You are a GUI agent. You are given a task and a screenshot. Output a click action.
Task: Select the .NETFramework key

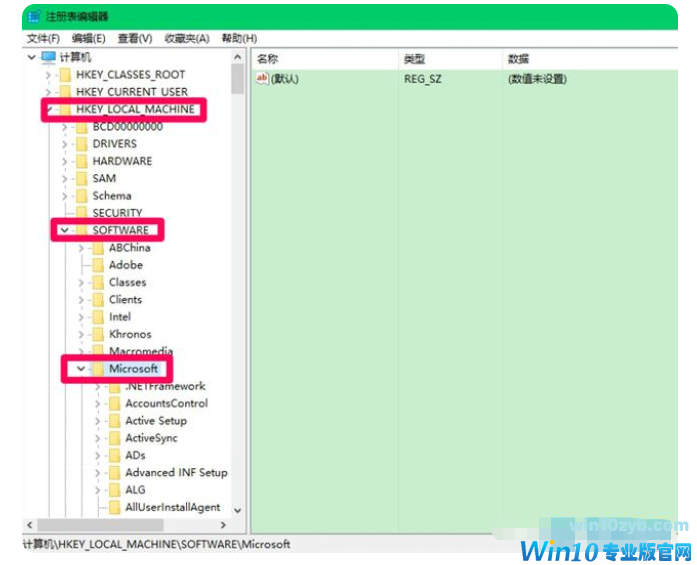(x=165, y=386)
